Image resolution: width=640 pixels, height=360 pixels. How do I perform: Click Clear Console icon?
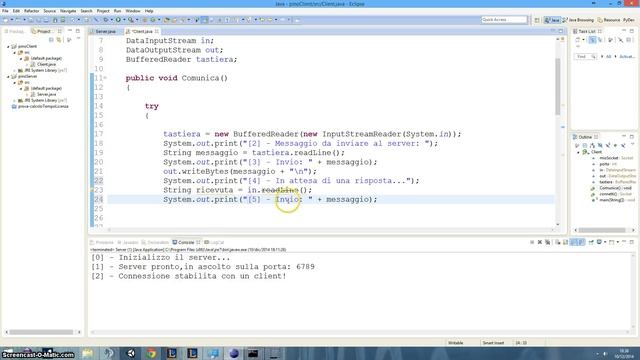tap(558, 242)
